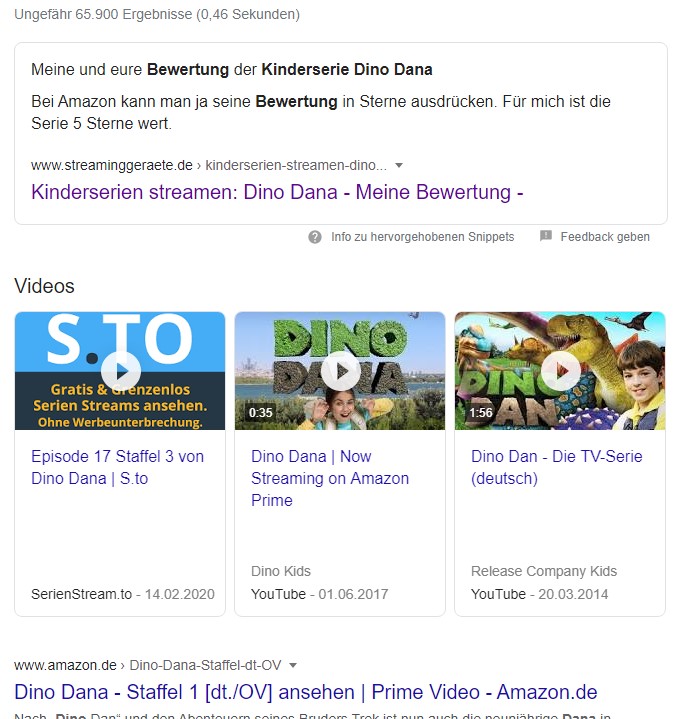The image size is (678, 719).
Task: Click the www.amazon.de breadcrumb URL
Action: (x=148, y=665)
